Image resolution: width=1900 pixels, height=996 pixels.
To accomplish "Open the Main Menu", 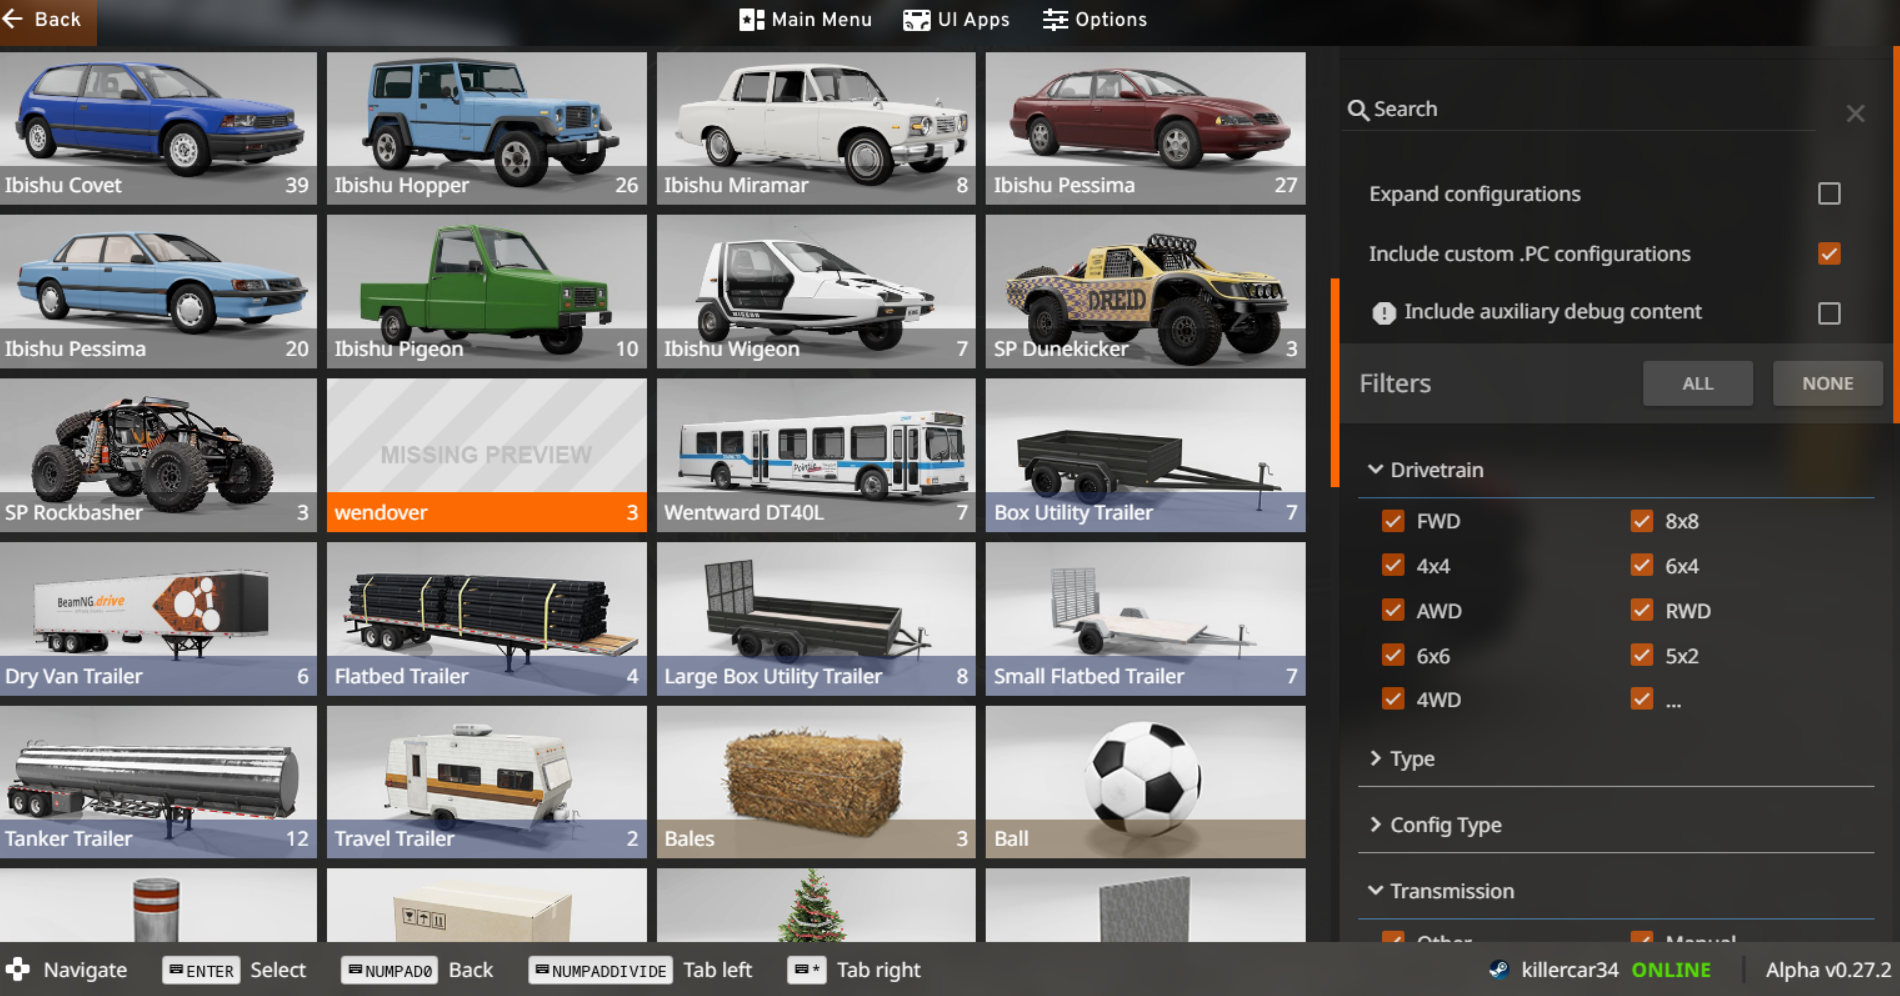I will [x=805, y=20].
